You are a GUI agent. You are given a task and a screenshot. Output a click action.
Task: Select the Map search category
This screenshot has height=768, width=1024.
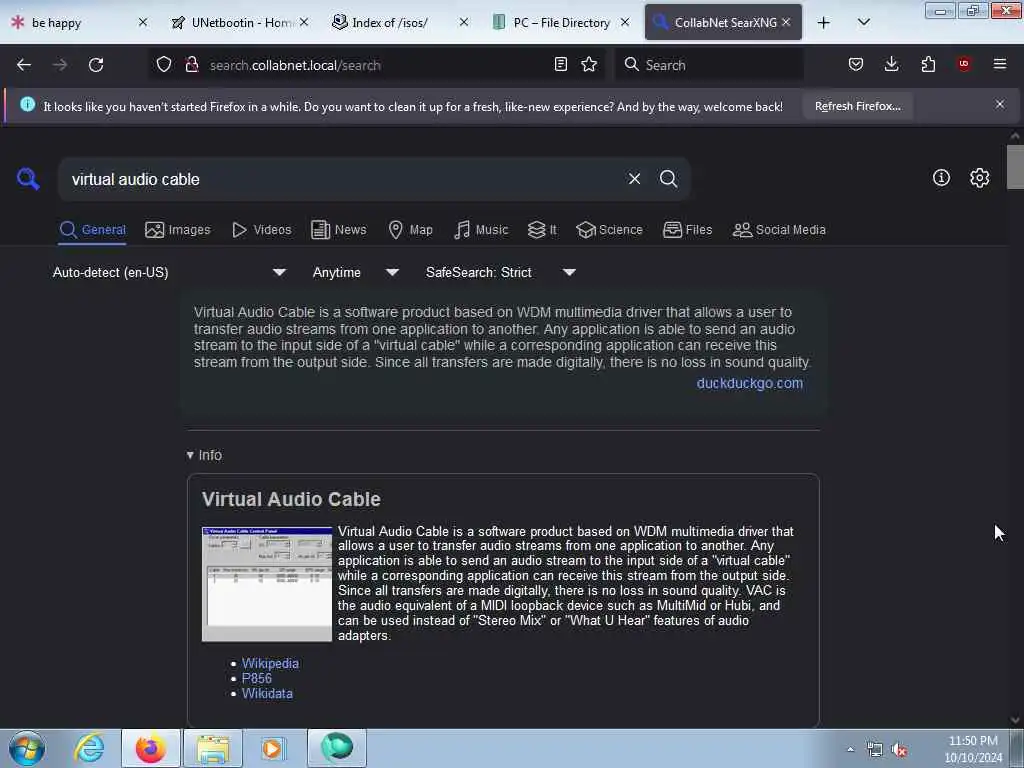(x=410, y=230)
